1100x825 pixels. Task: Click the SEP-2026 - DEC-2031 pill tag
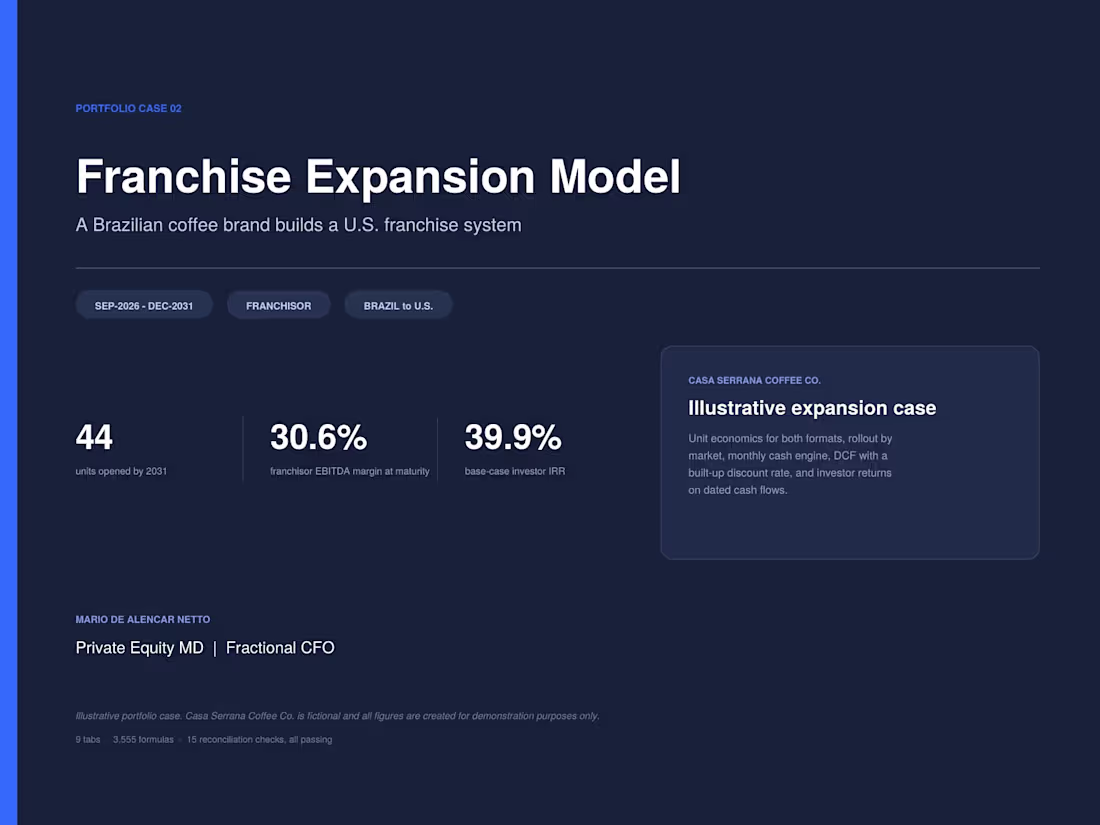144,305
